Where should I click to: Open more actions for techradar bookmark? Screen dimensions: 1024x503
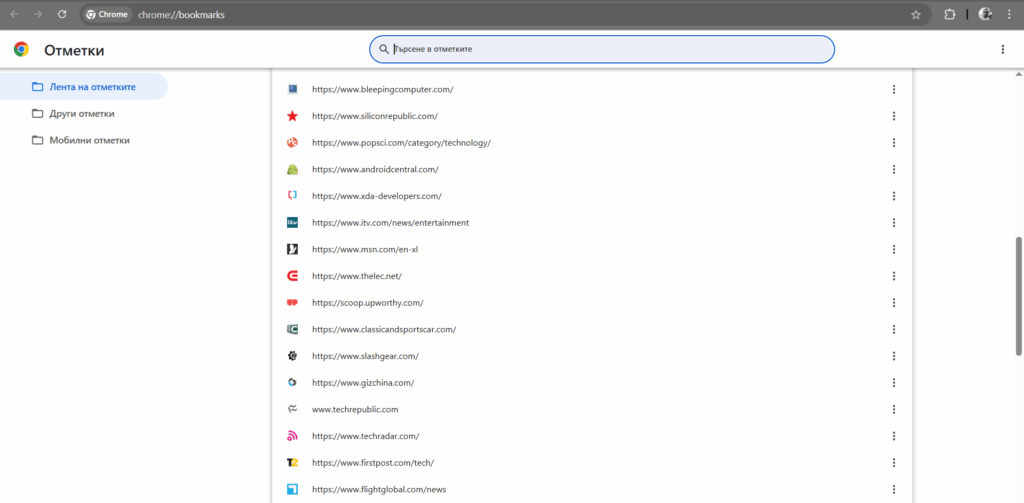tap(894, 436)
